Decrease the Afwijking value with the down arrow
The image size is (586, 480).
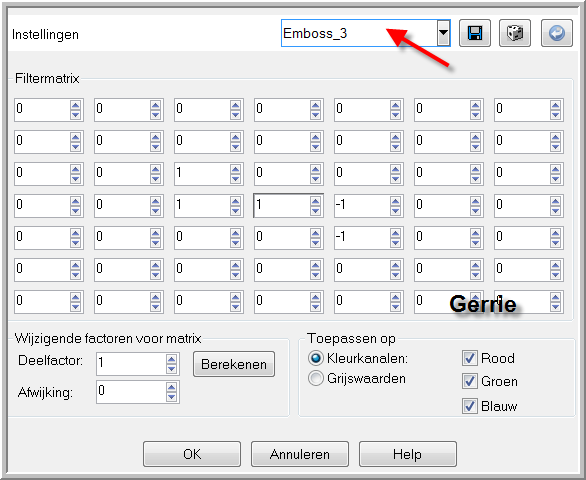click(x=172, y=397)
